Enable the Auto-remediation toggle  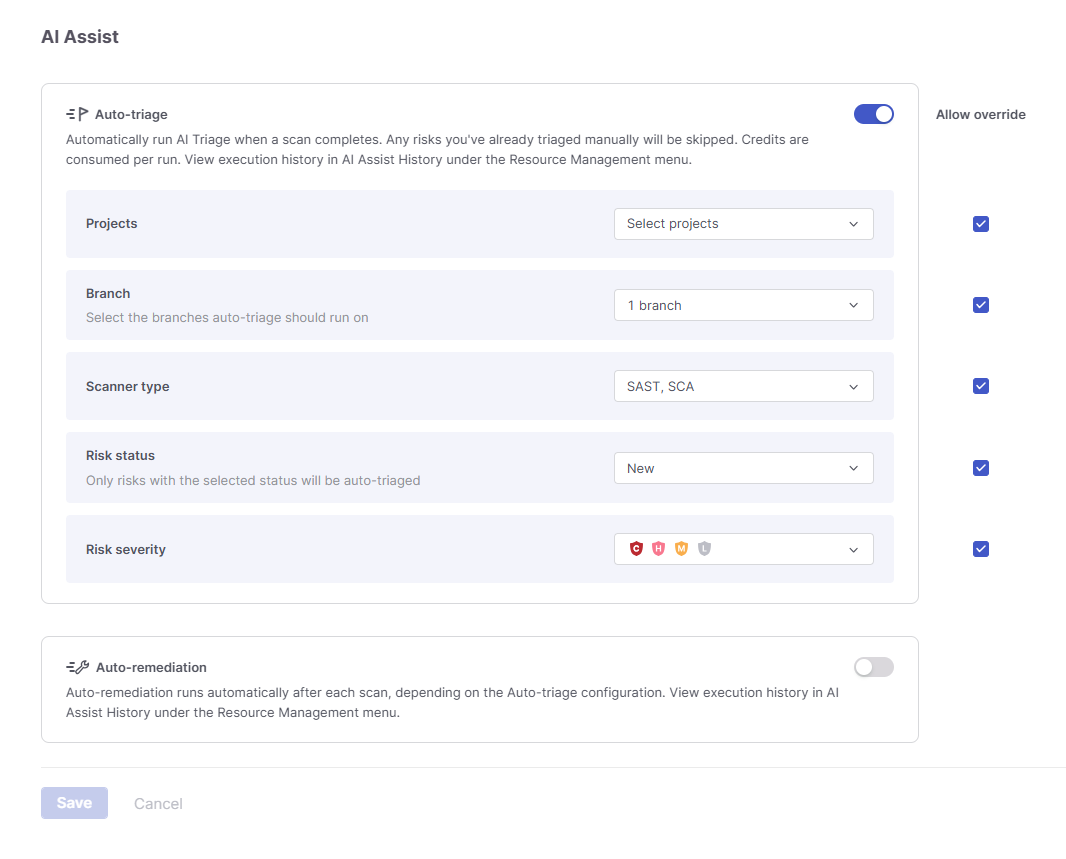pos(874,667)
